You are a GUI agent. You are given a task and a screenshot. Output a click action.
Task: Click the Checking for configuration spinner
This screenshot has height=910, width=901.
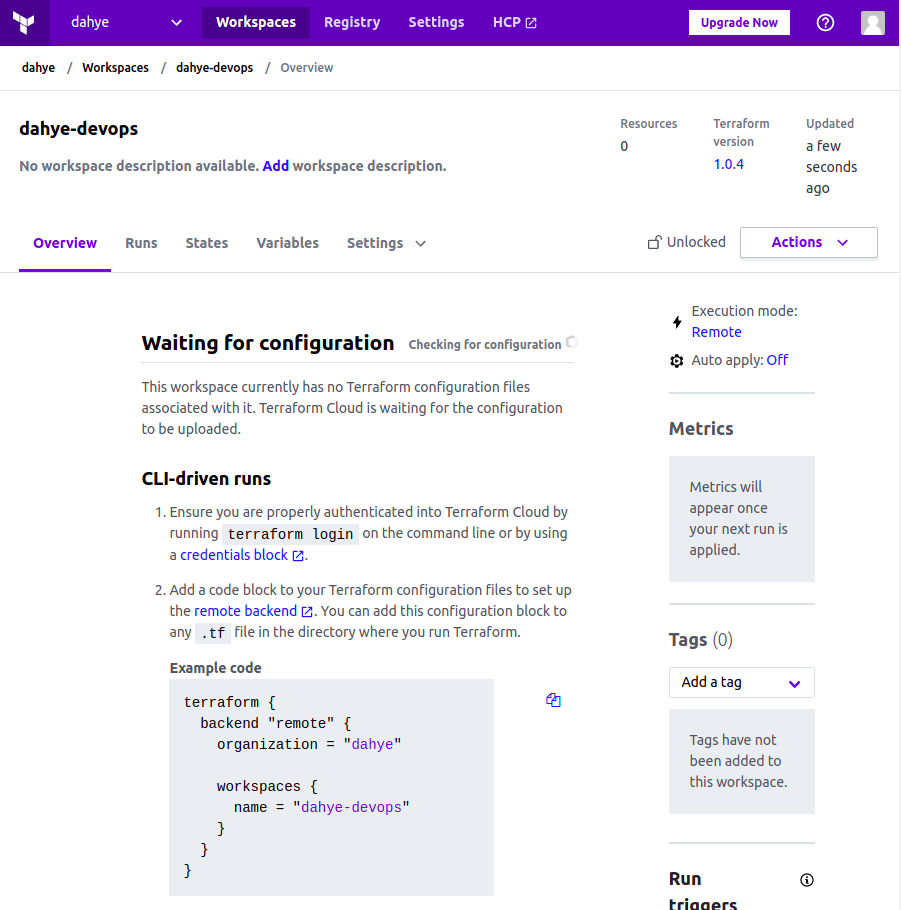click(x=572, y=342)
